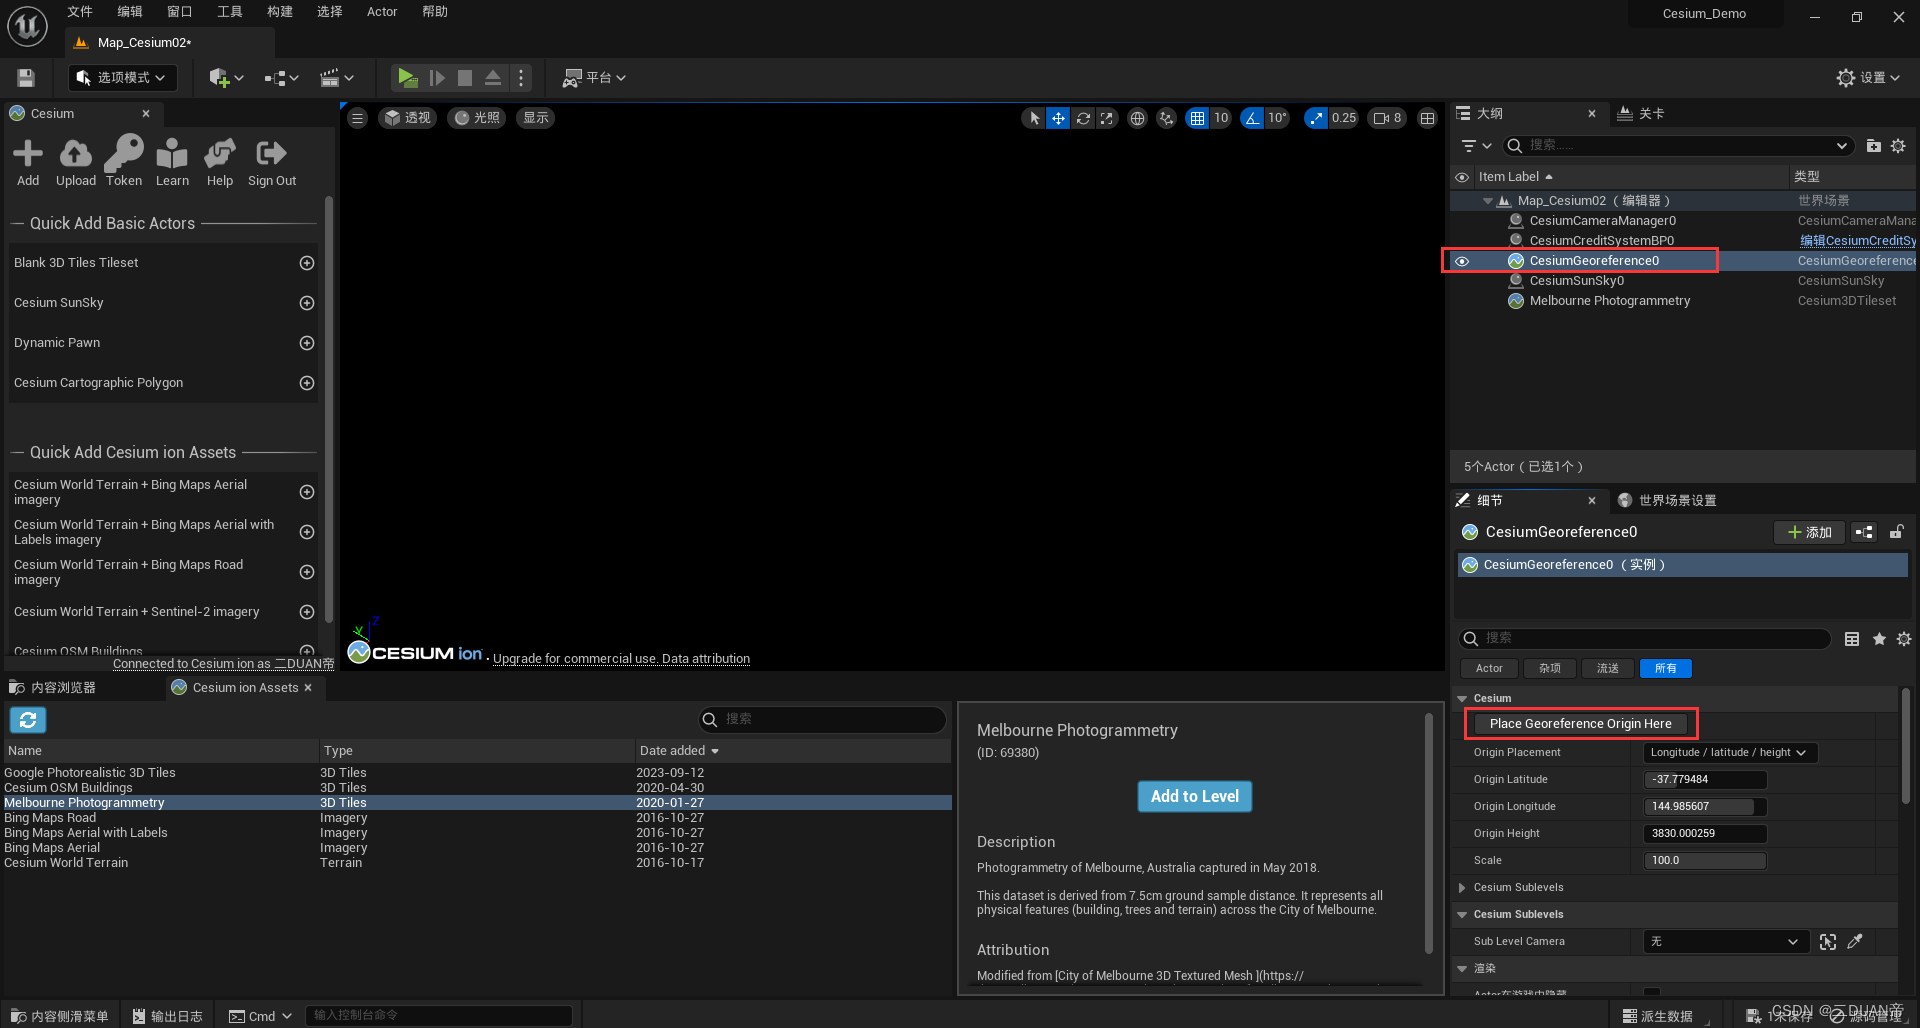Toggle the Details lock icon

point(1896,532)
